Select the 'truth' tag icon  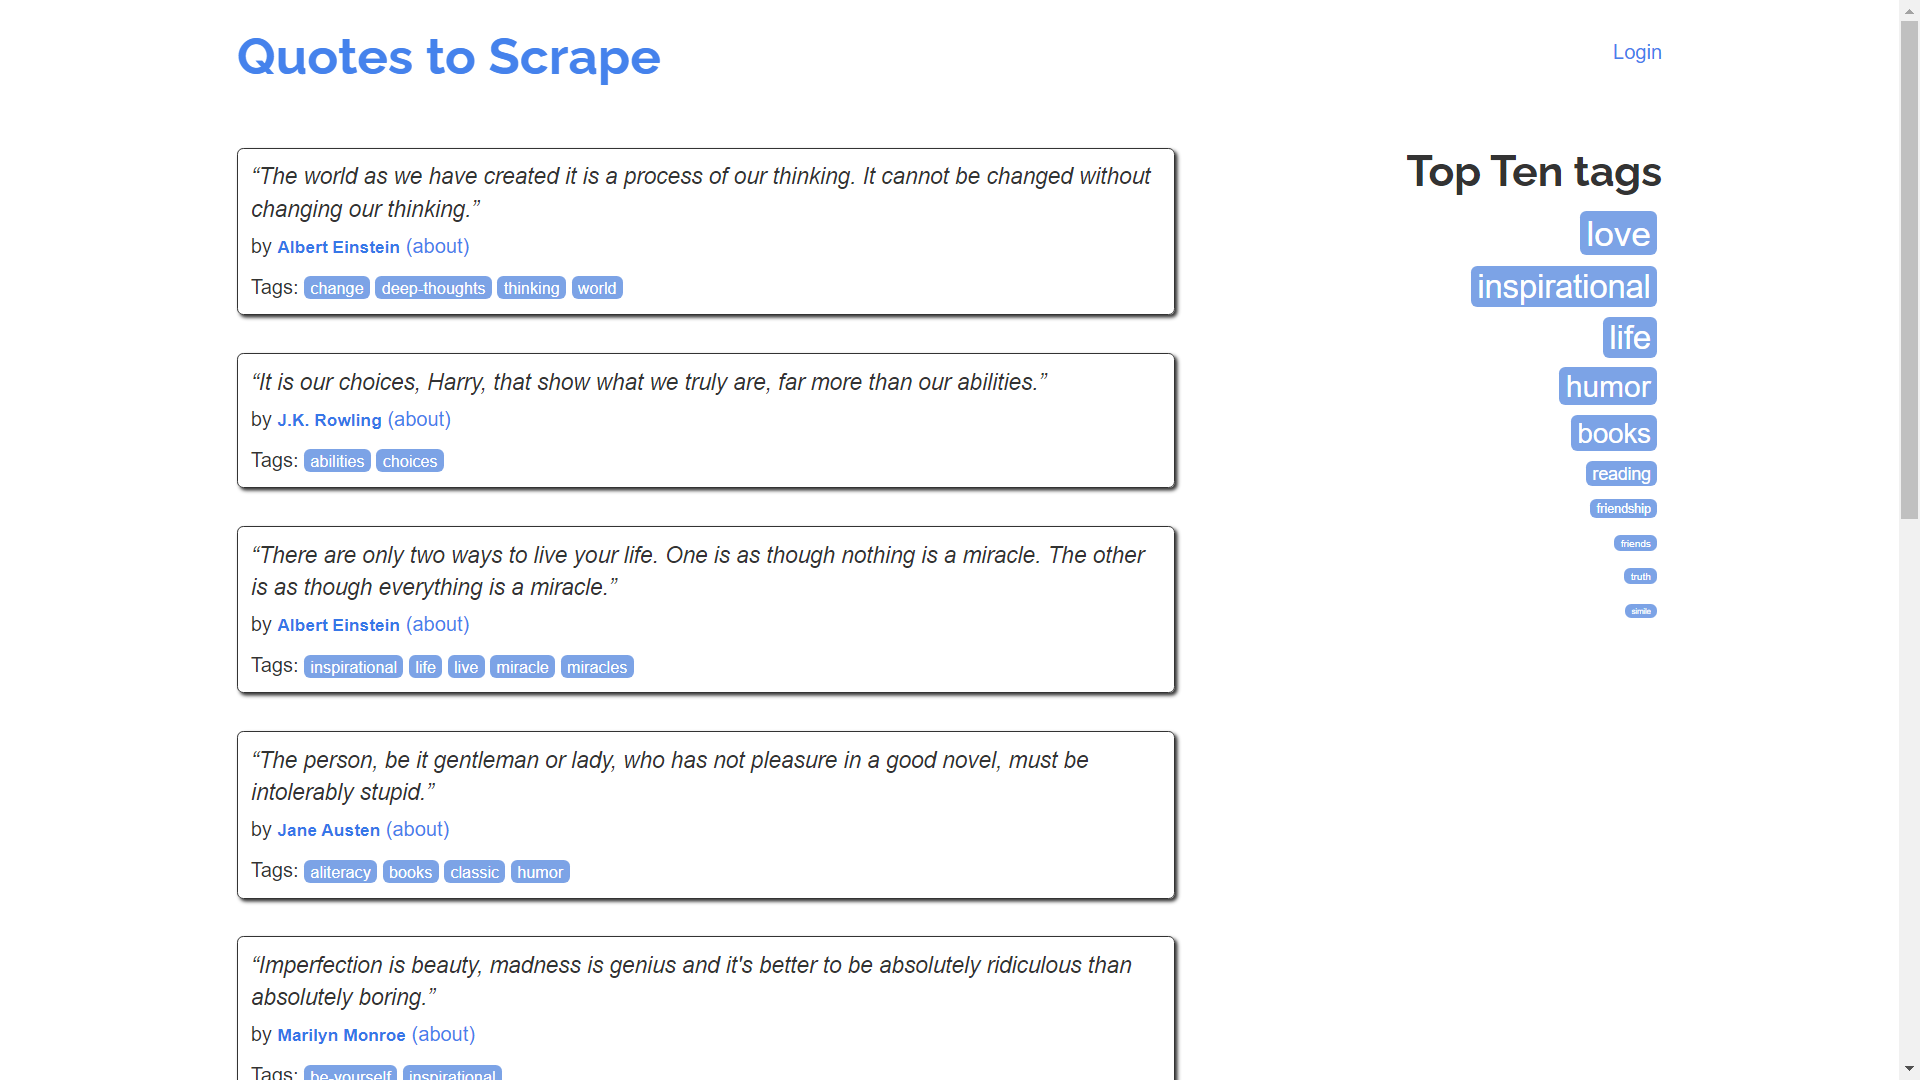[x=1640, y=576]
